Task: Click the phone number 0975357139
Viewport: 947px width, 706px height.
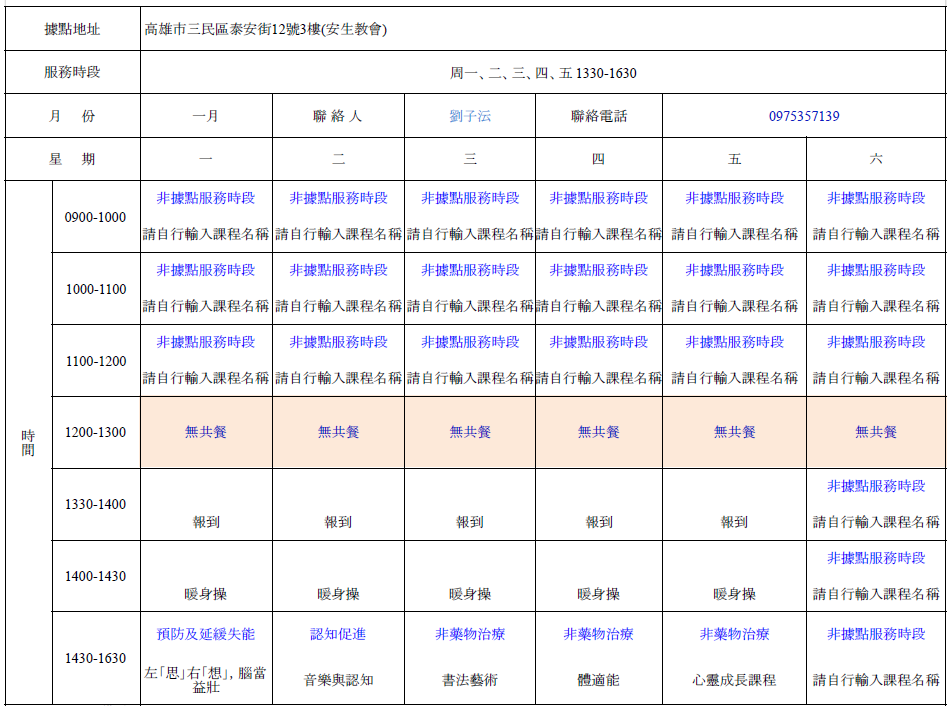Action: (x=804, y=116)
